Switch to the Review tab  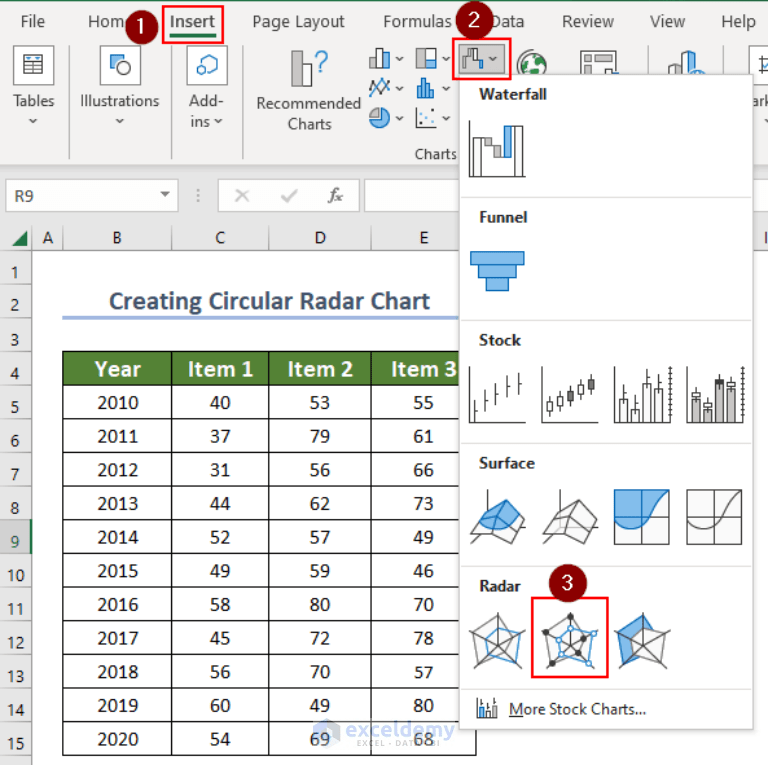(x=587, y=22)
